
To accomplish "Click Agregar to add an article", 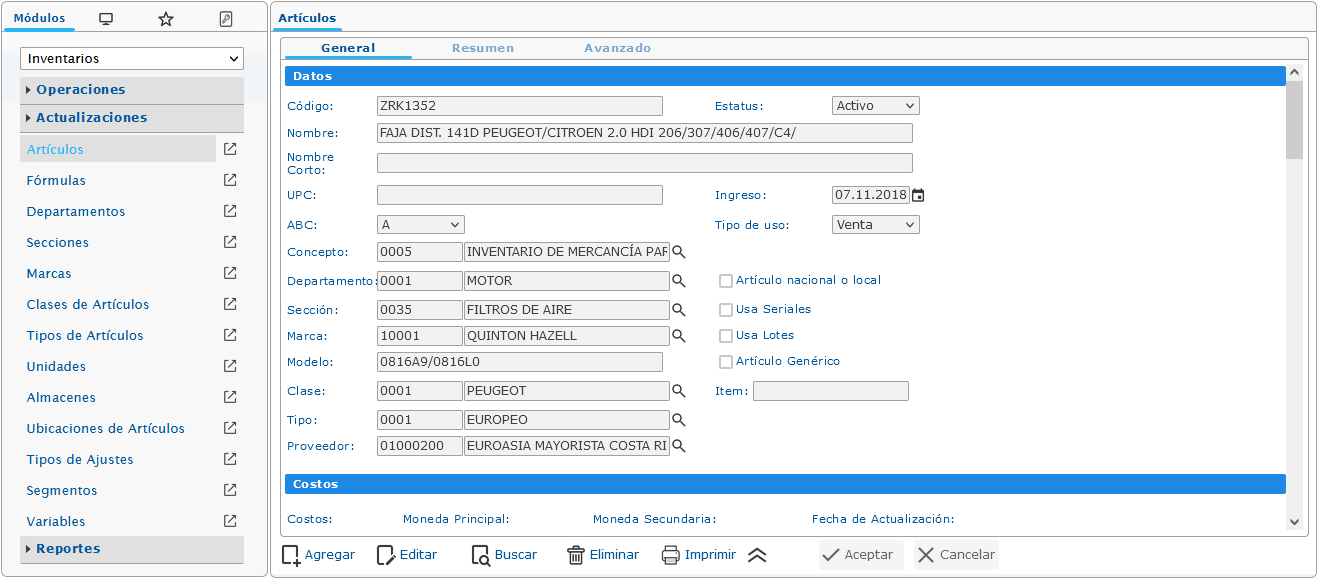I will pos(318,555).
